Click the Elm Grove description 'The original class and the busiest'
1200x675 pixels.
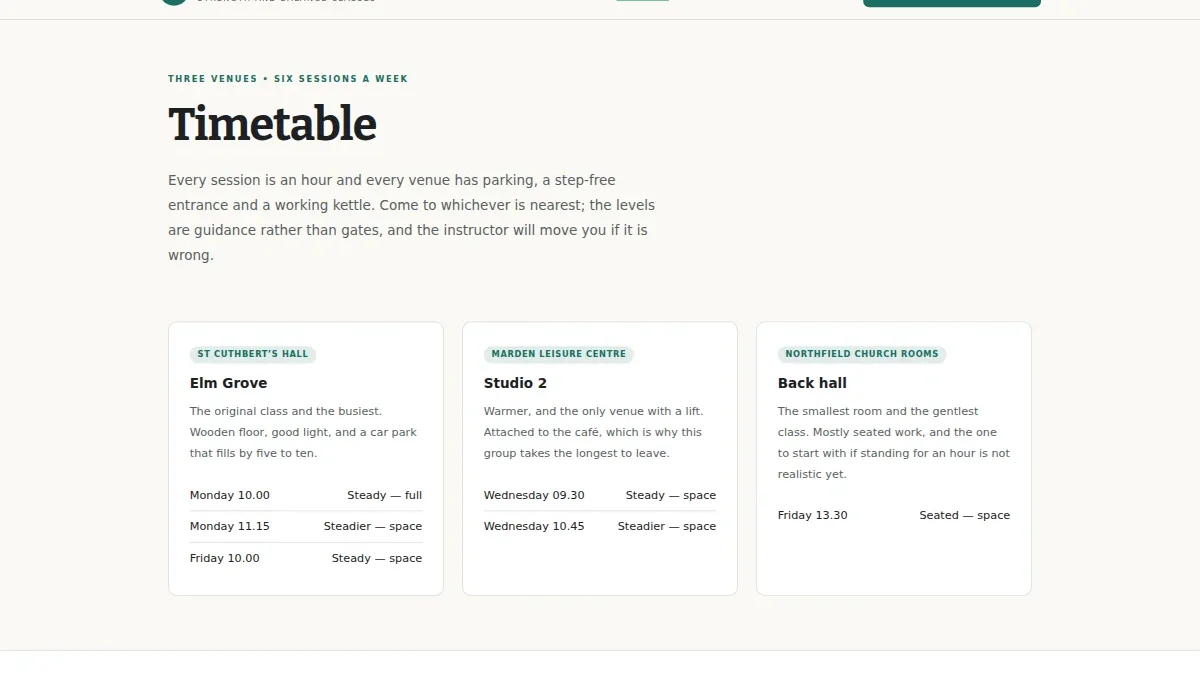pos(304,432)
